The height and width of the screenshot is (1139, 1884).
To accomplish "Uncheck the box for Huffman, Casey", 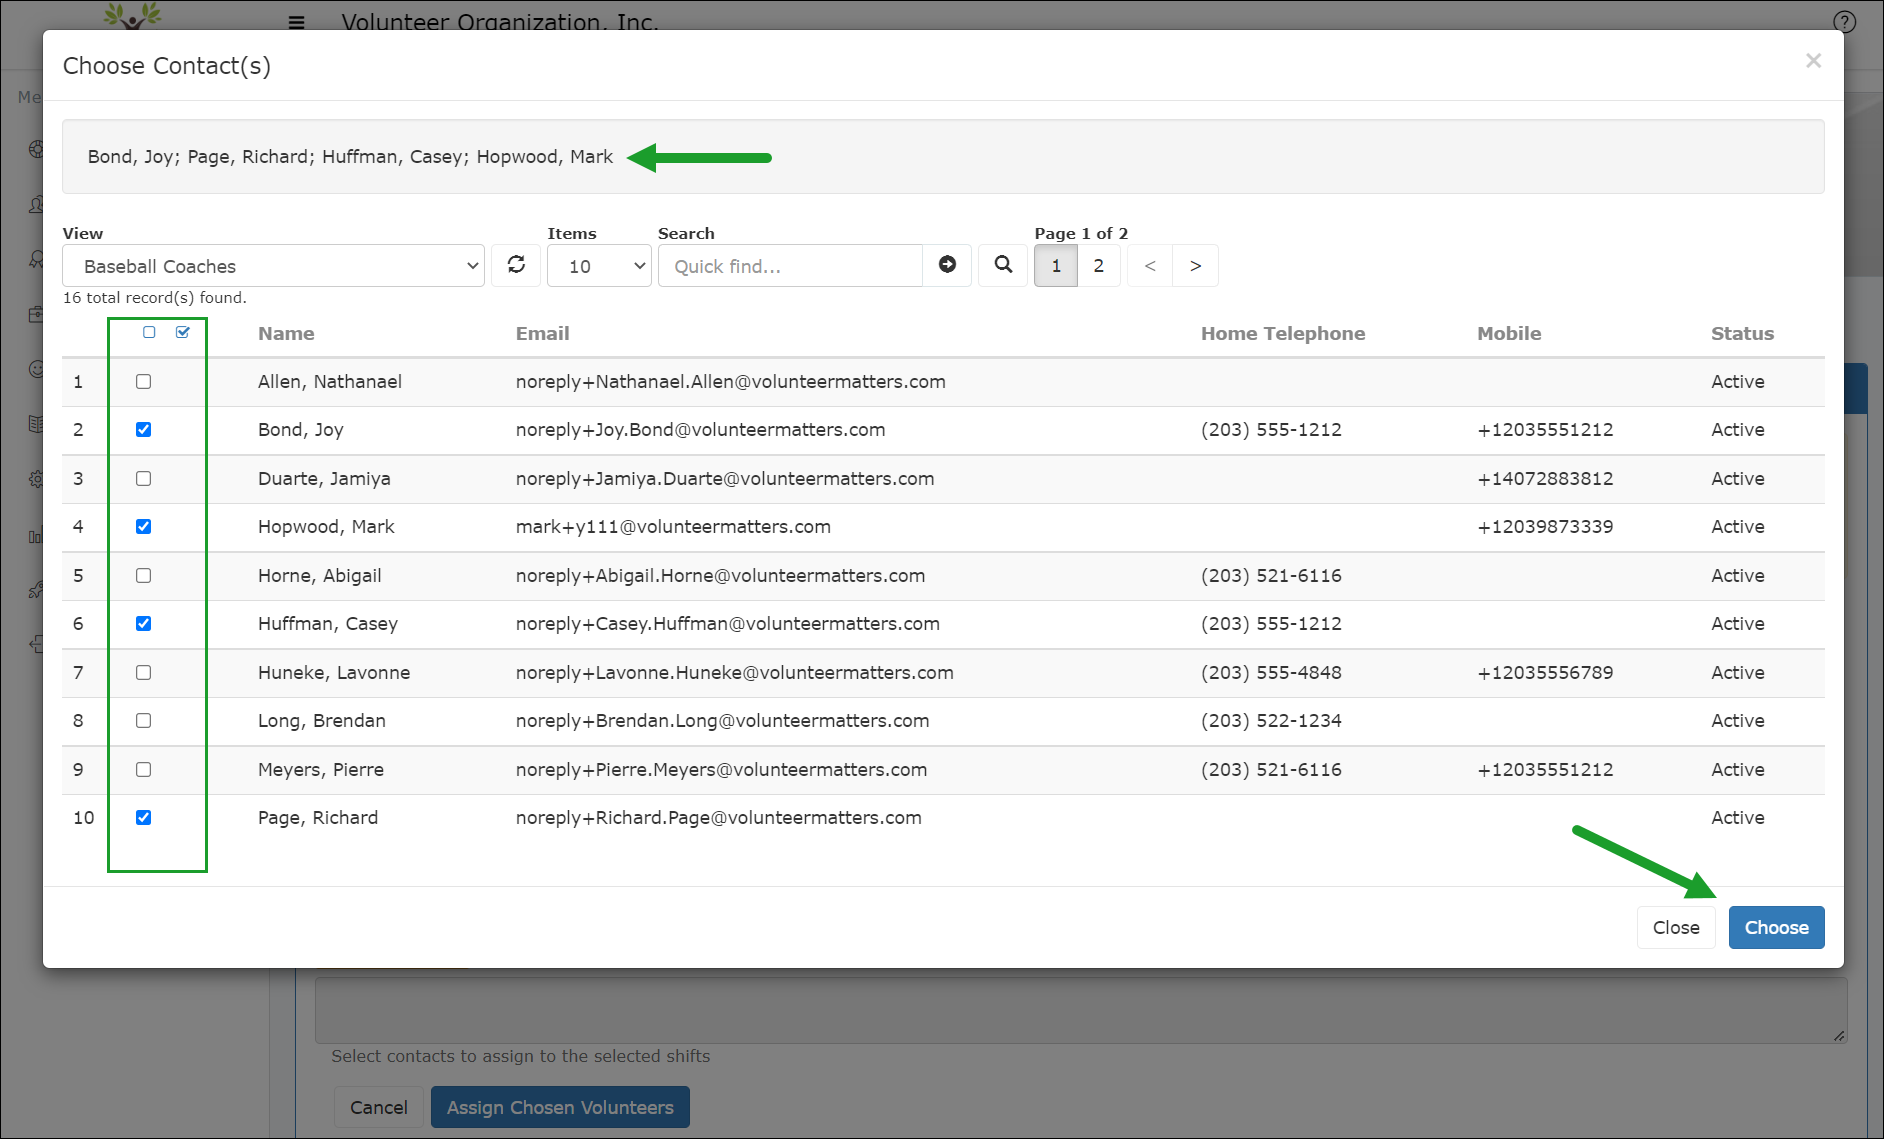I will [x=144, y=624].
